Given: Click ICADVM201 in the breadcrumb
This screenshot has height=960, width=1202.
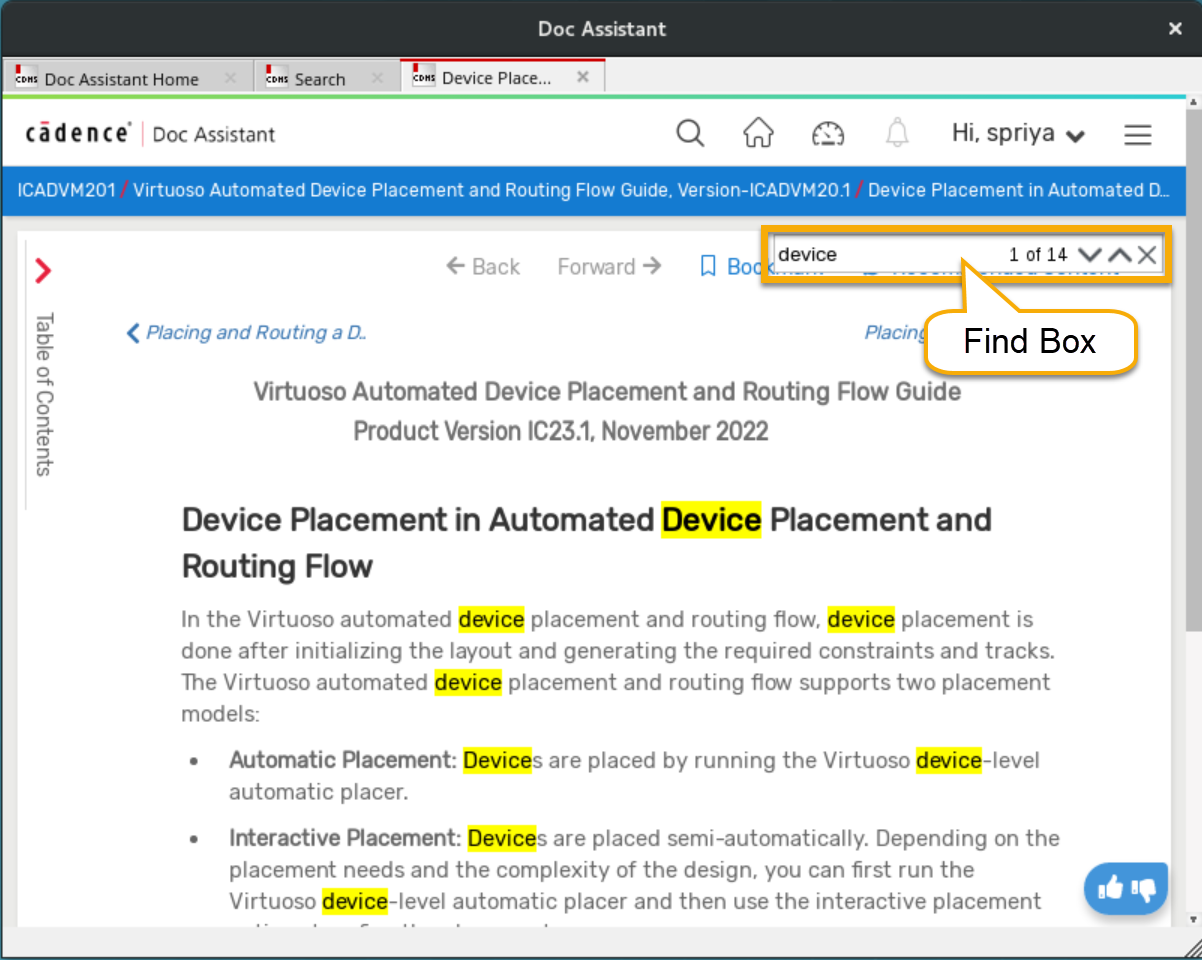Looking at the screenshot, I should point(66,190).
